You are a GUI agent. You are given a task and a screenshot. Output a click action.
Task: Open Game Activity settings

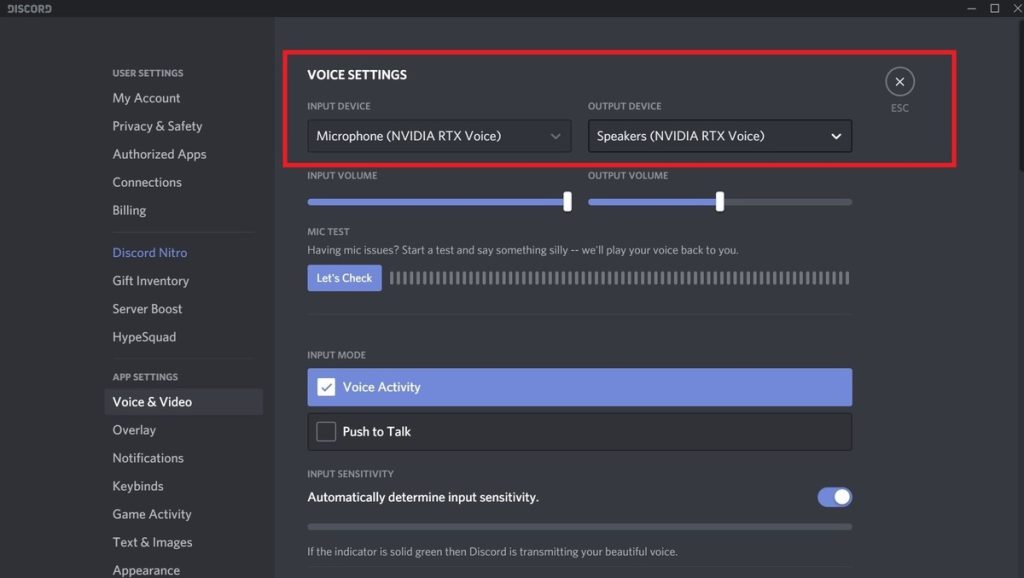click(x=152, y=514)
